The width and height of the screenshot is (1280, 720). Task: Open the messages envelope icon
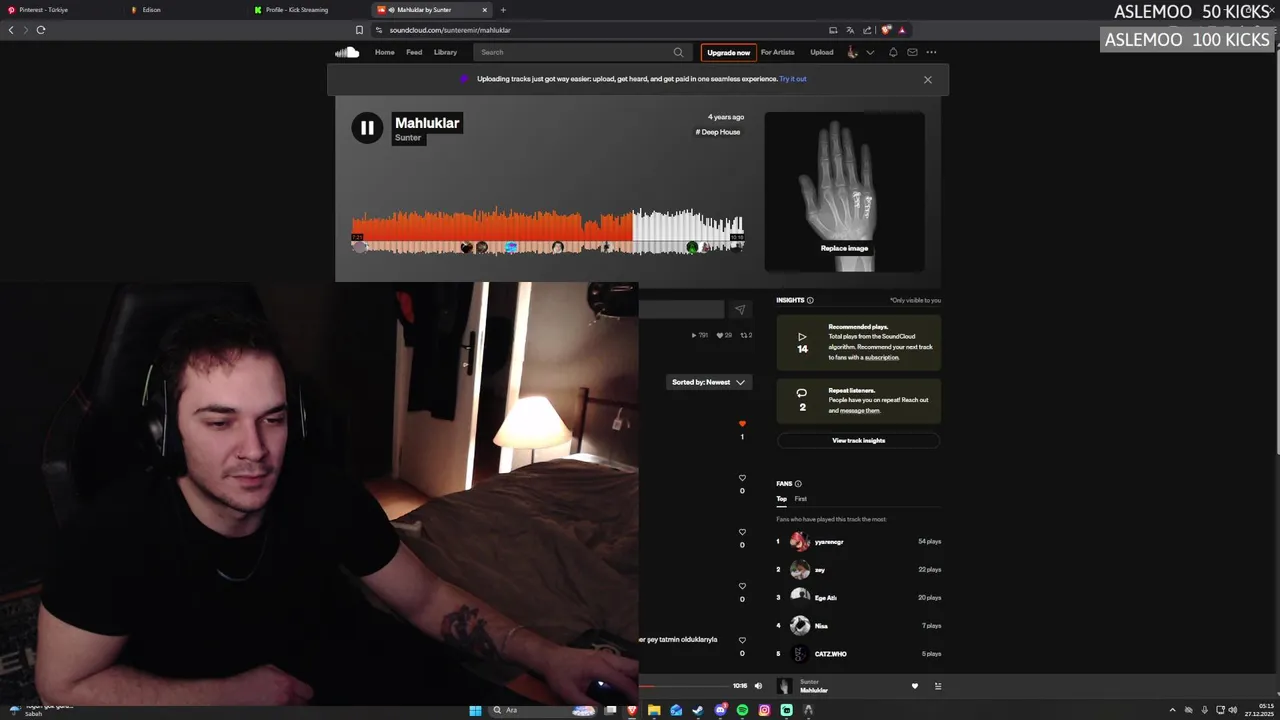click(x=912, y=52)
